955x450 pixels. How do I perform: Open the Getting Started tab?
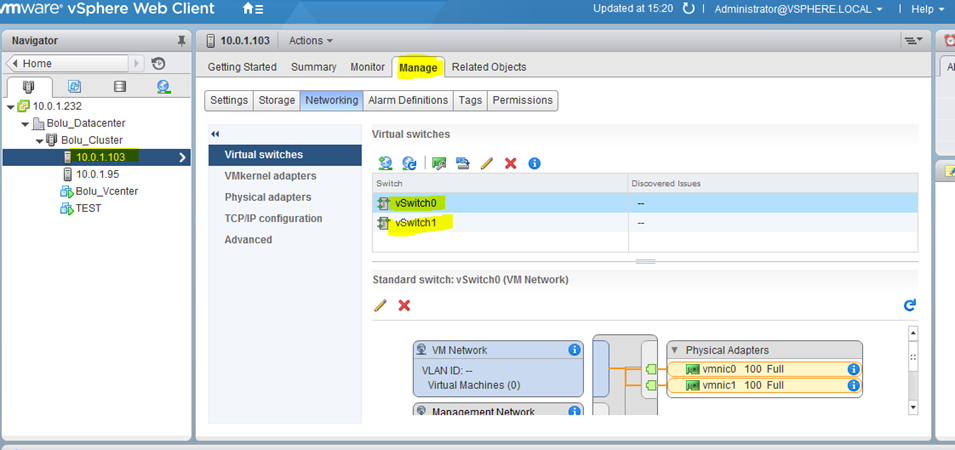click(242, 67)
